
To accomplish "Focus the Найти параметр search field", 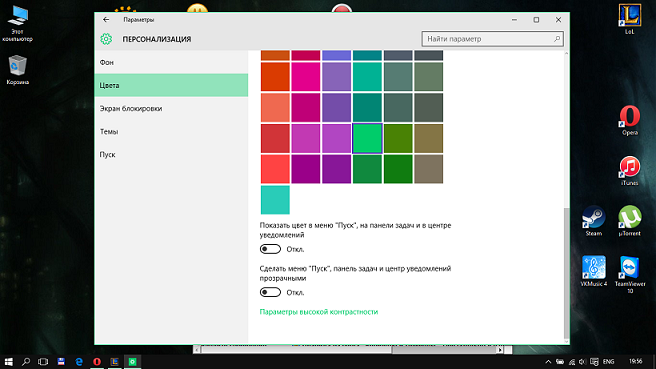I will 492,39.
